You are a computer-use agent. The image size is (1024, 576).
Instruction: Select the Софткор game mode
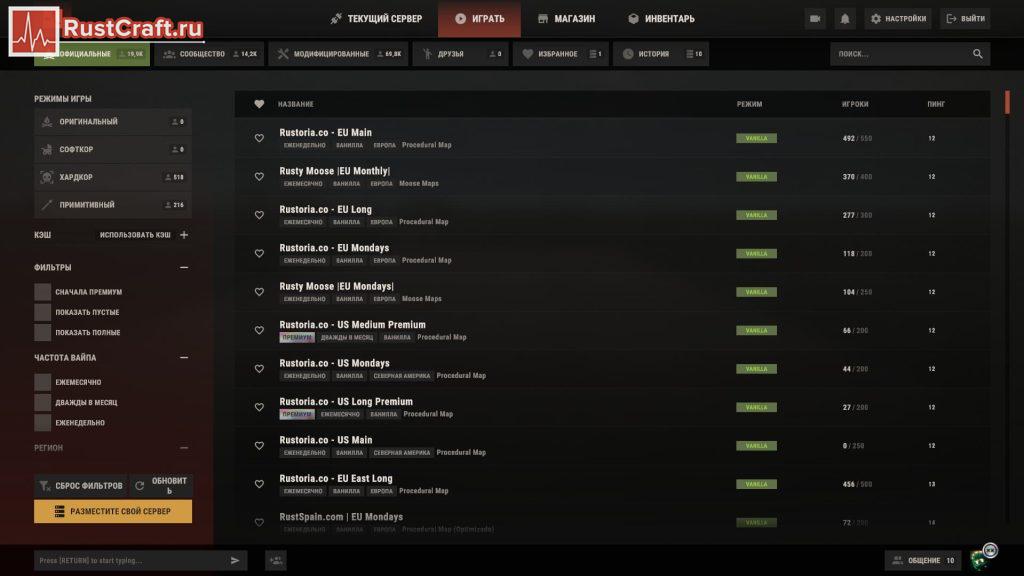pyautogui.click(x=113, y=150)
